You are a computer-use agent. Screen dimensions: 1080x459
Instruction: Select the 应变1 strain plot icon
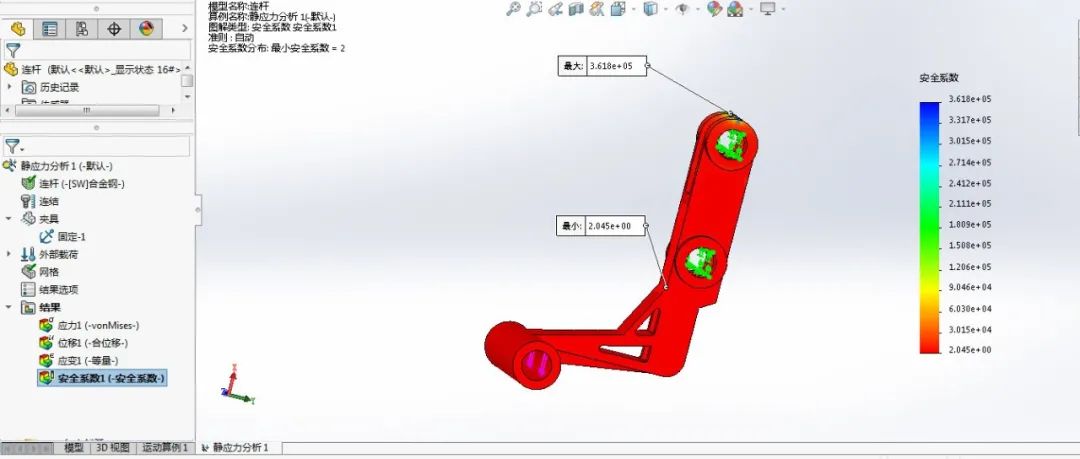pyautogui.click(x=46, y=360)
